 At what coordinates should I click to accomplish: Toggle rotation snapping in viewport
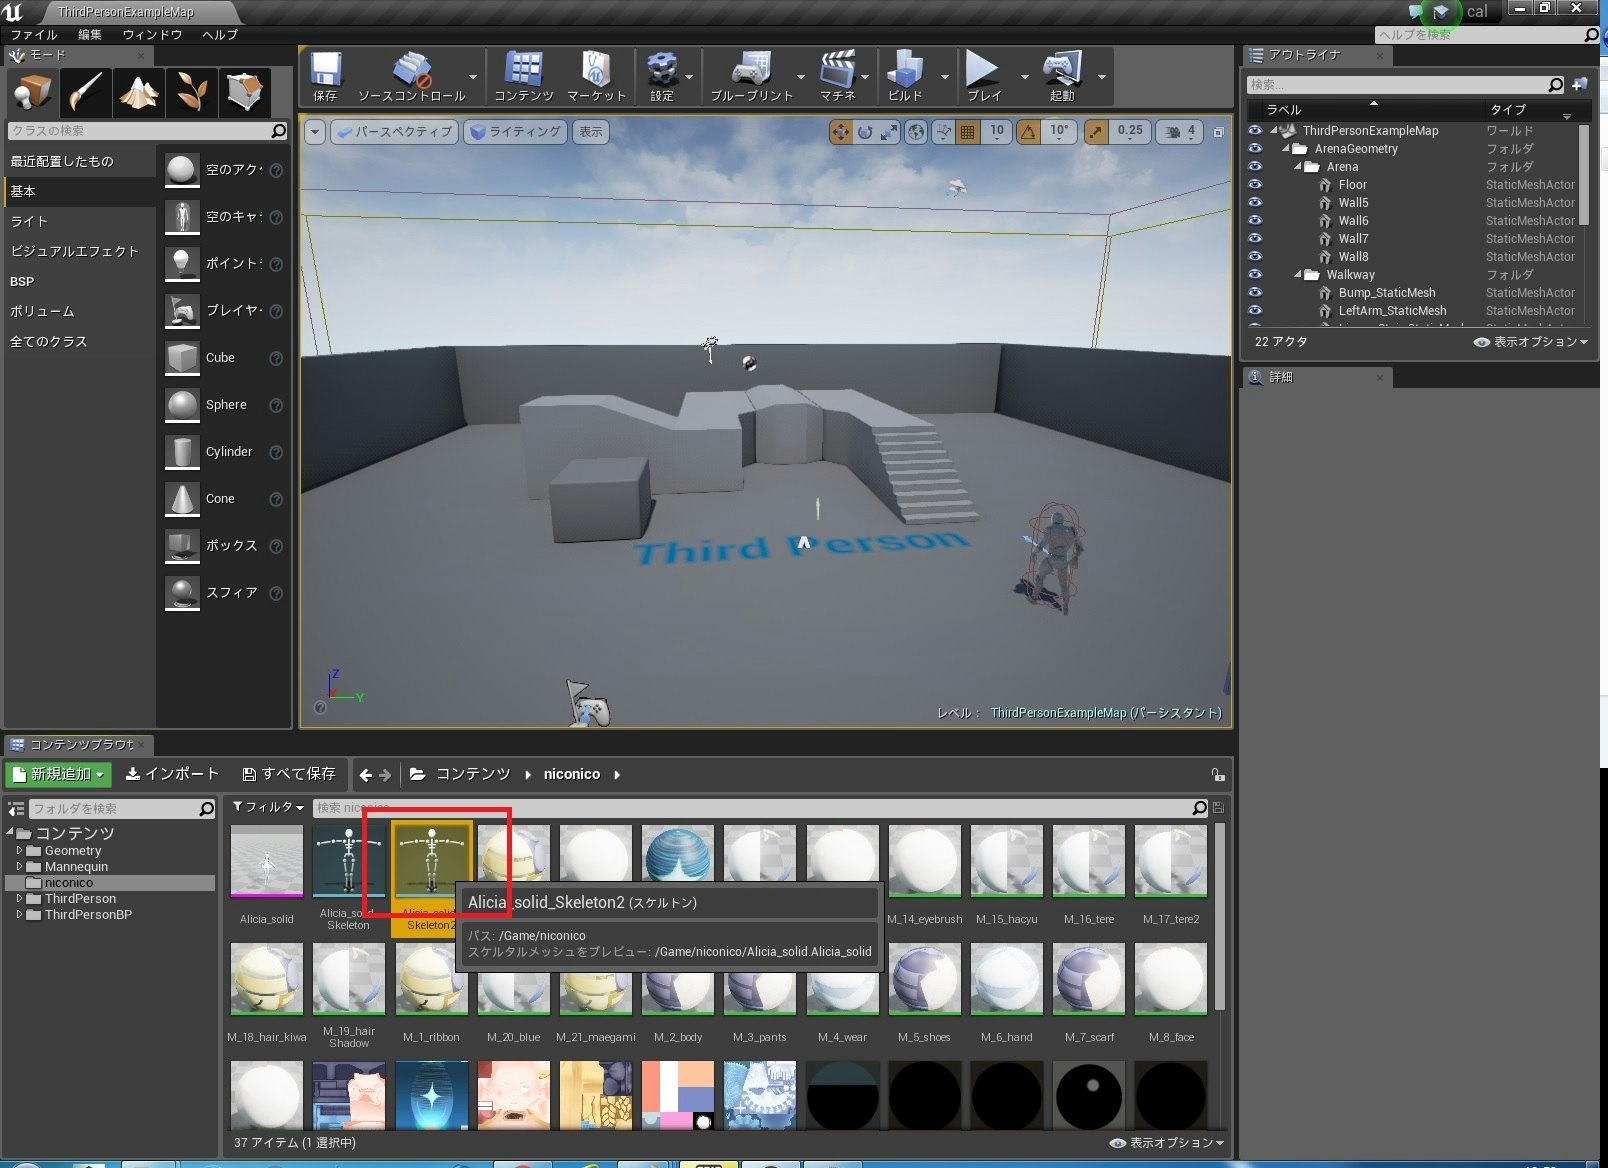click(1028, 132)
